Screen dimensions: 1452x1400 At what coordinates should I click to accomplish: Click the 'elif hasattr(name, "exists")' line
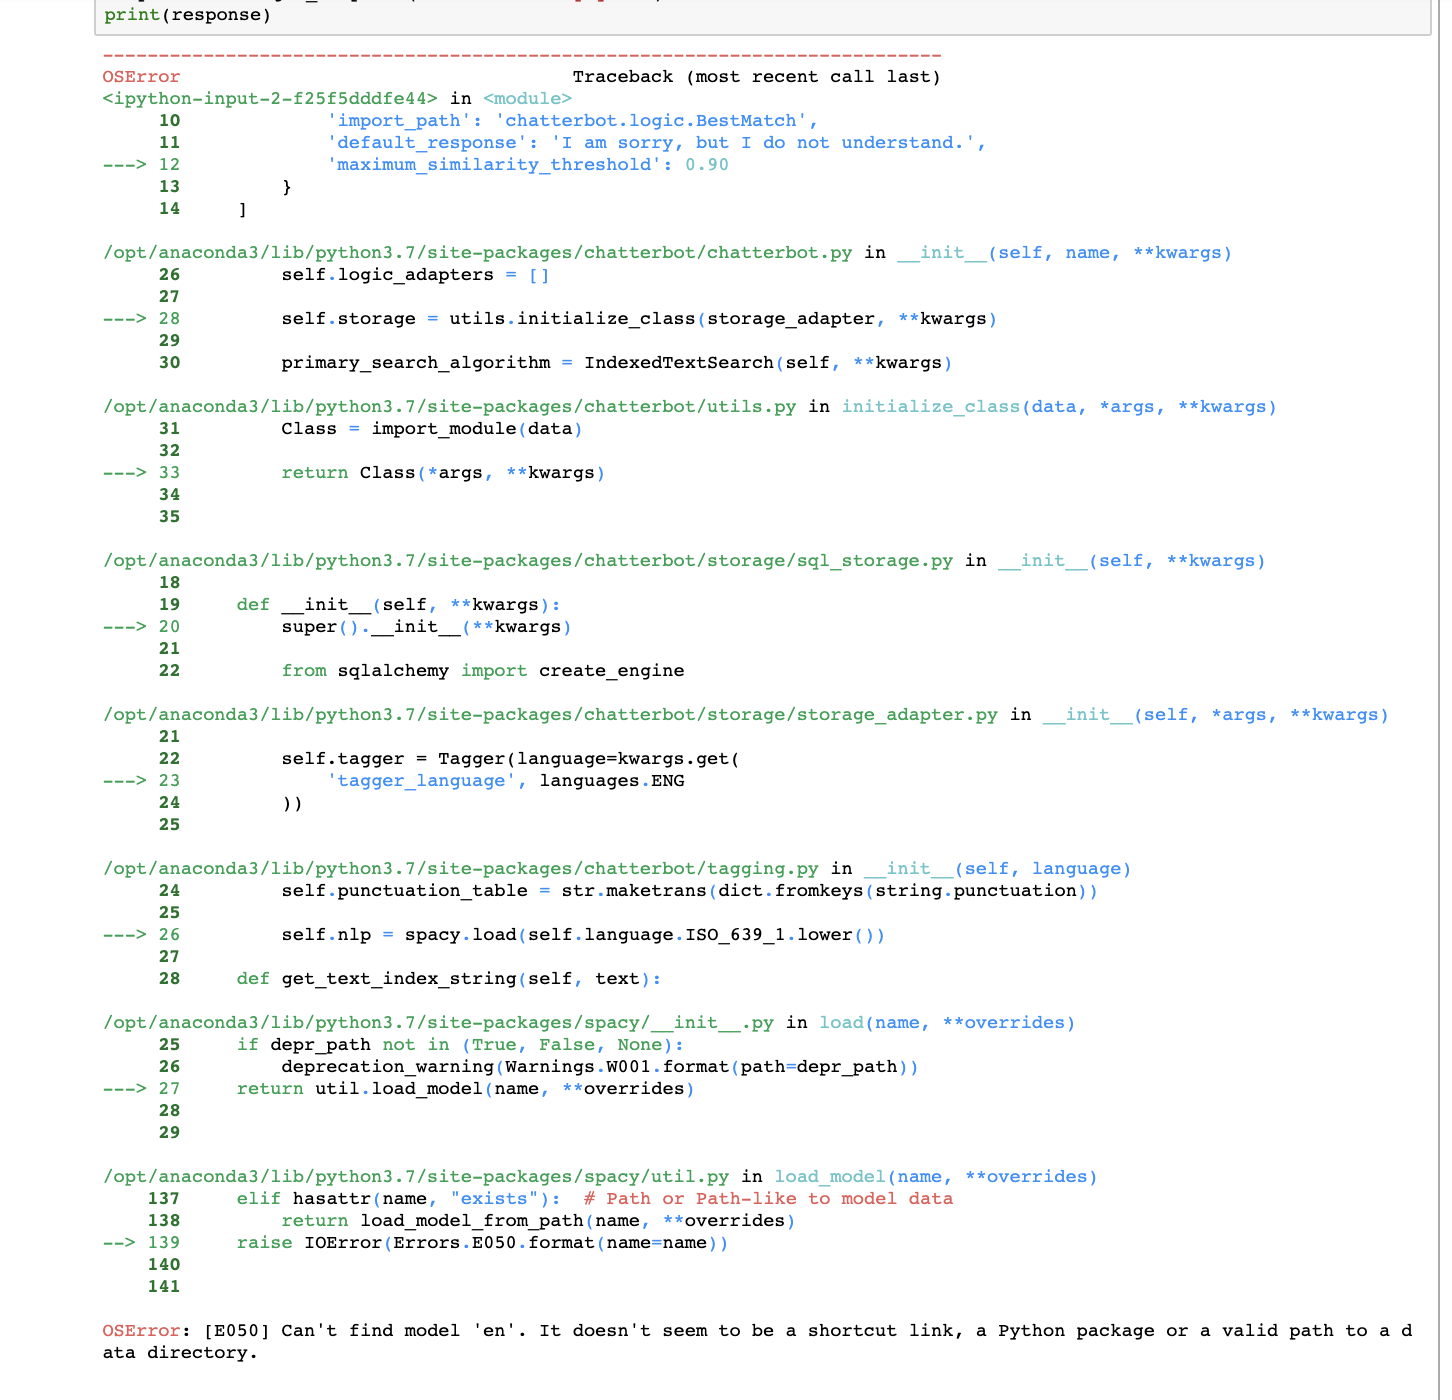(x=399, y=1199)
